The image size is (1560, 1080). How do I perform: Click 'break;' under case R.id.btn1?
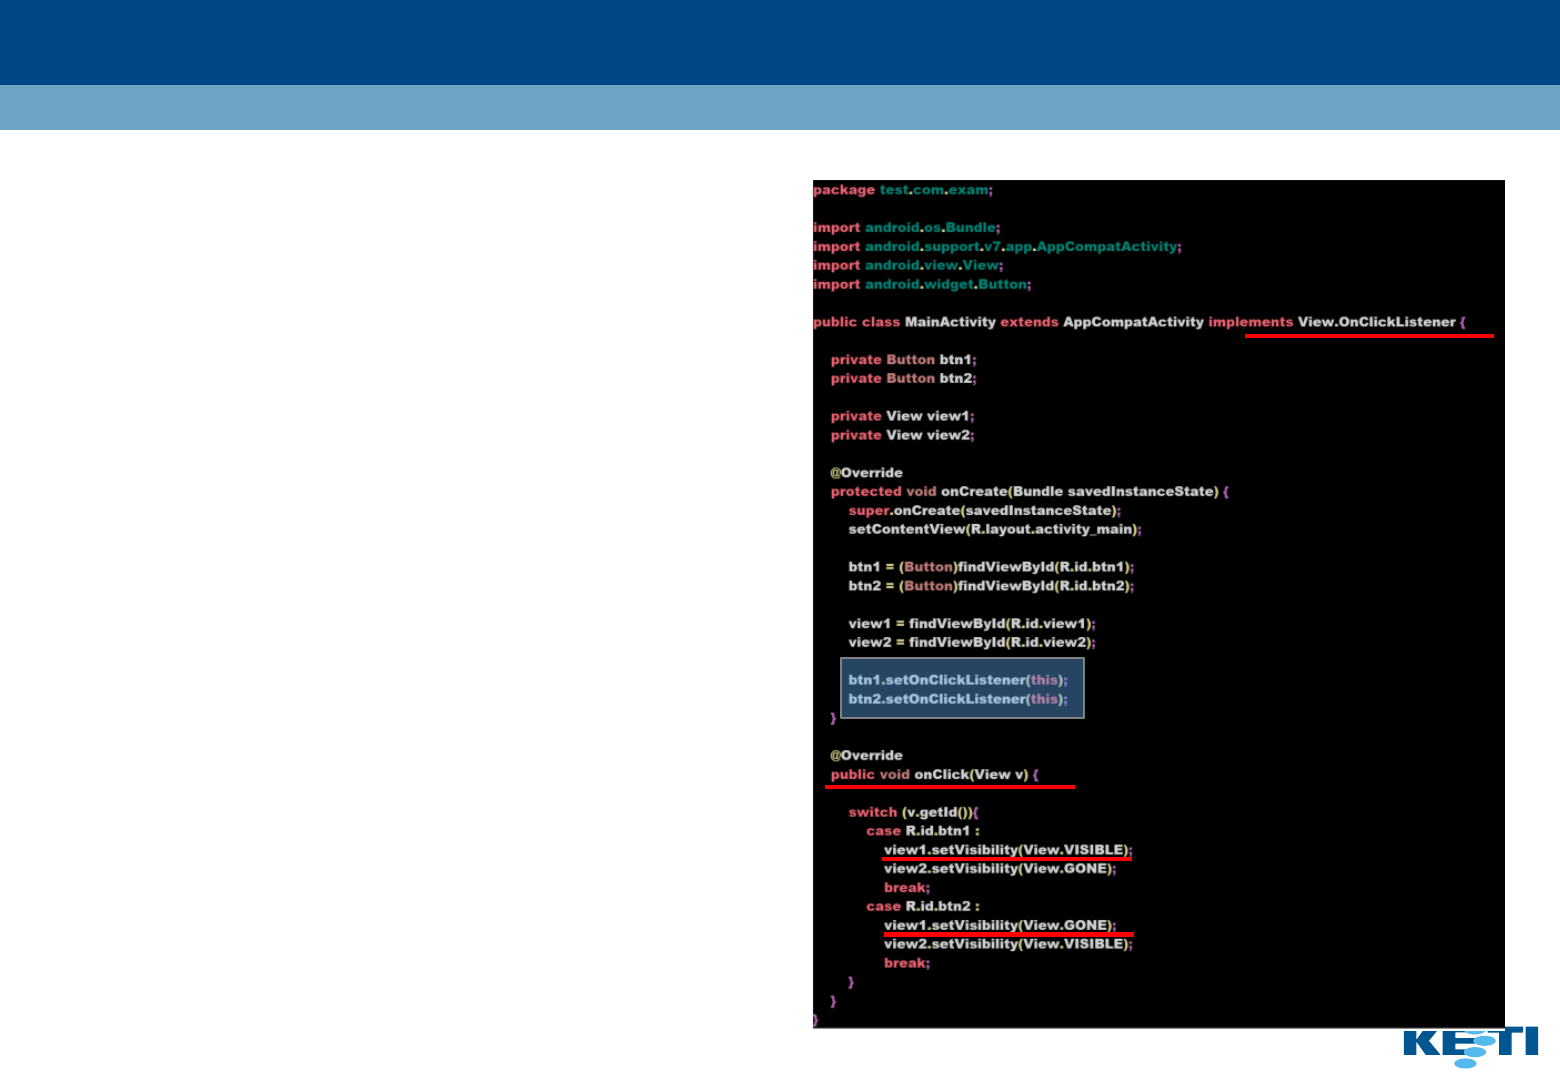click(x=907, y=888)
